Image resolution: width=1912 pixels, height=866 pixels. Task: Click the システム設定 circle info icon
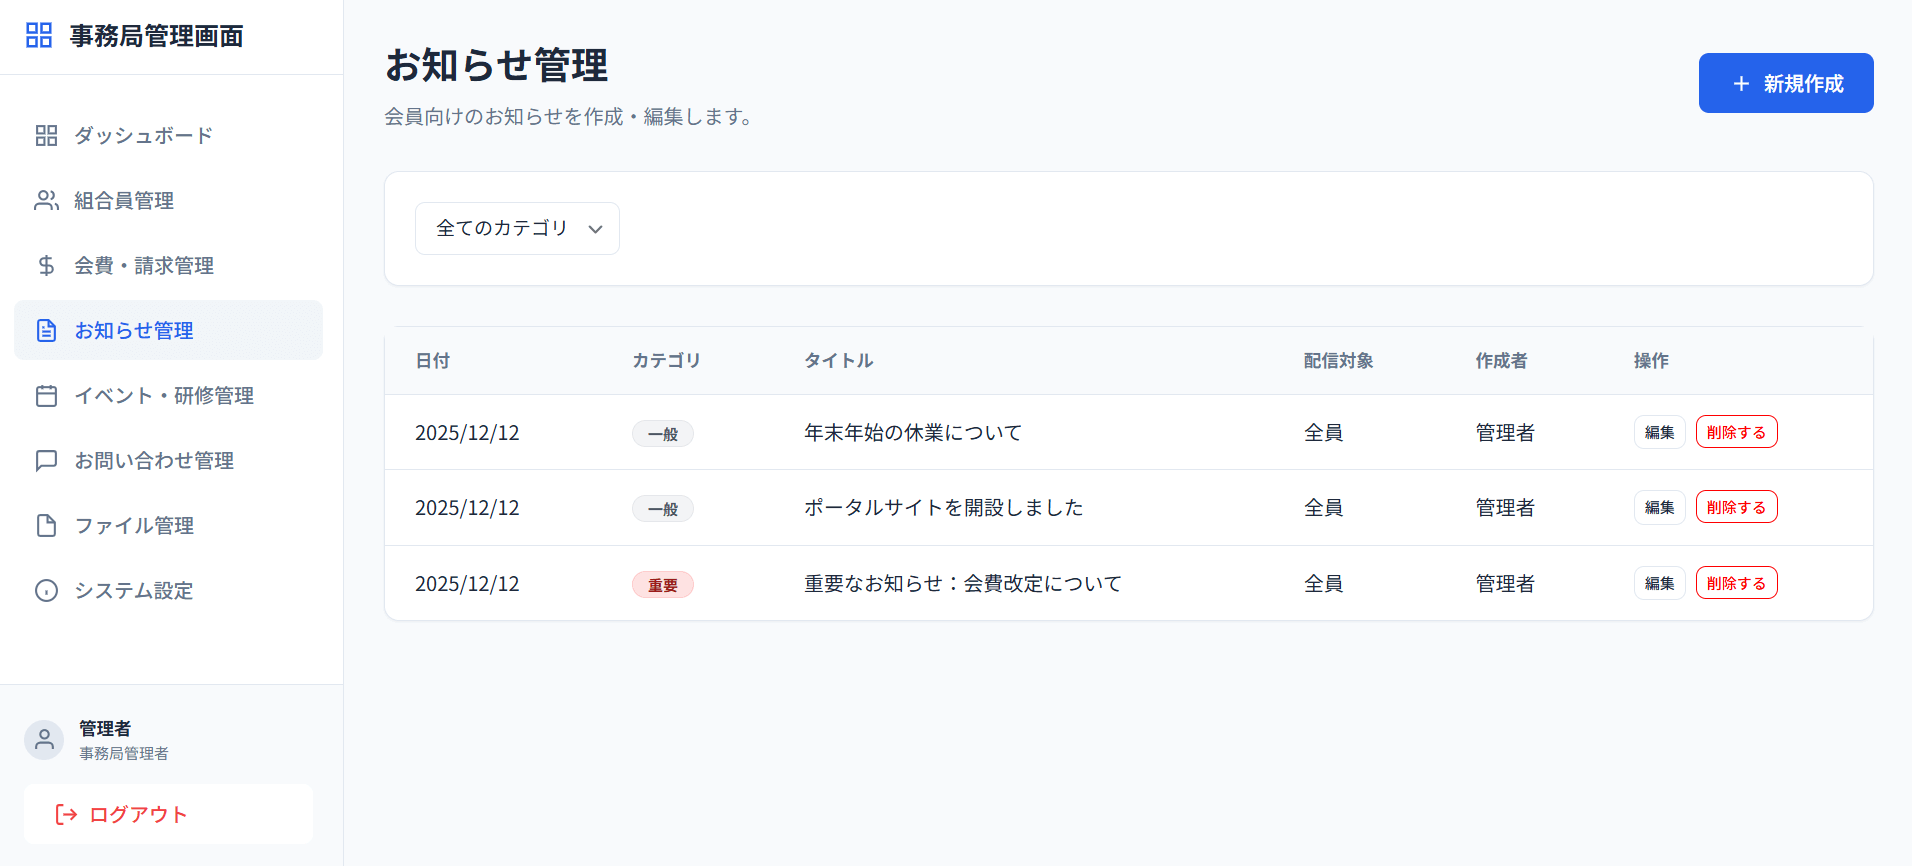pyautogui.click(x=46, y=591)
